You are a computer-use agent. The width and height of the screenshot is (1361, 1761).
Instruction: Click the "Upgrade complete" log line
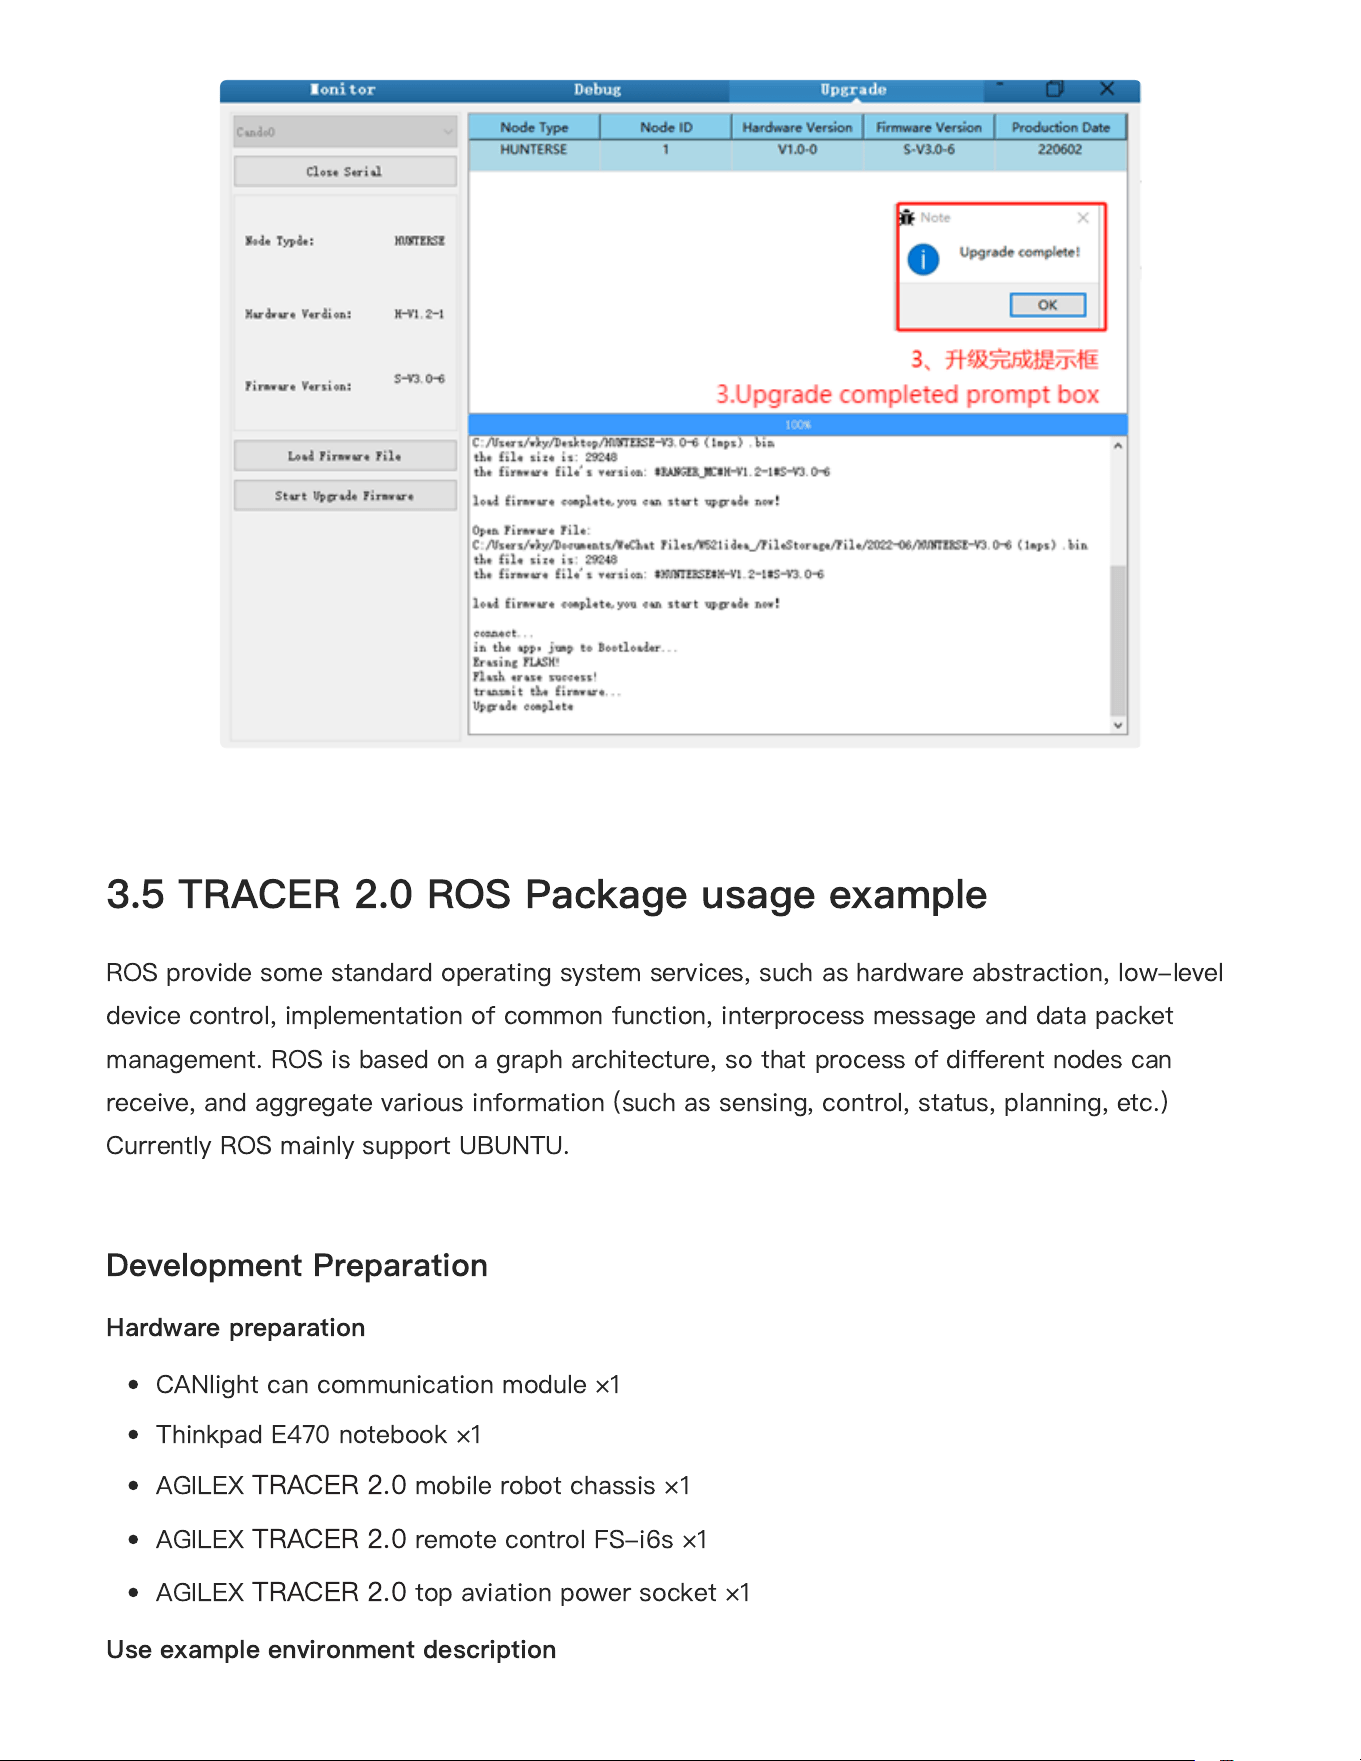tap(523, 707)
